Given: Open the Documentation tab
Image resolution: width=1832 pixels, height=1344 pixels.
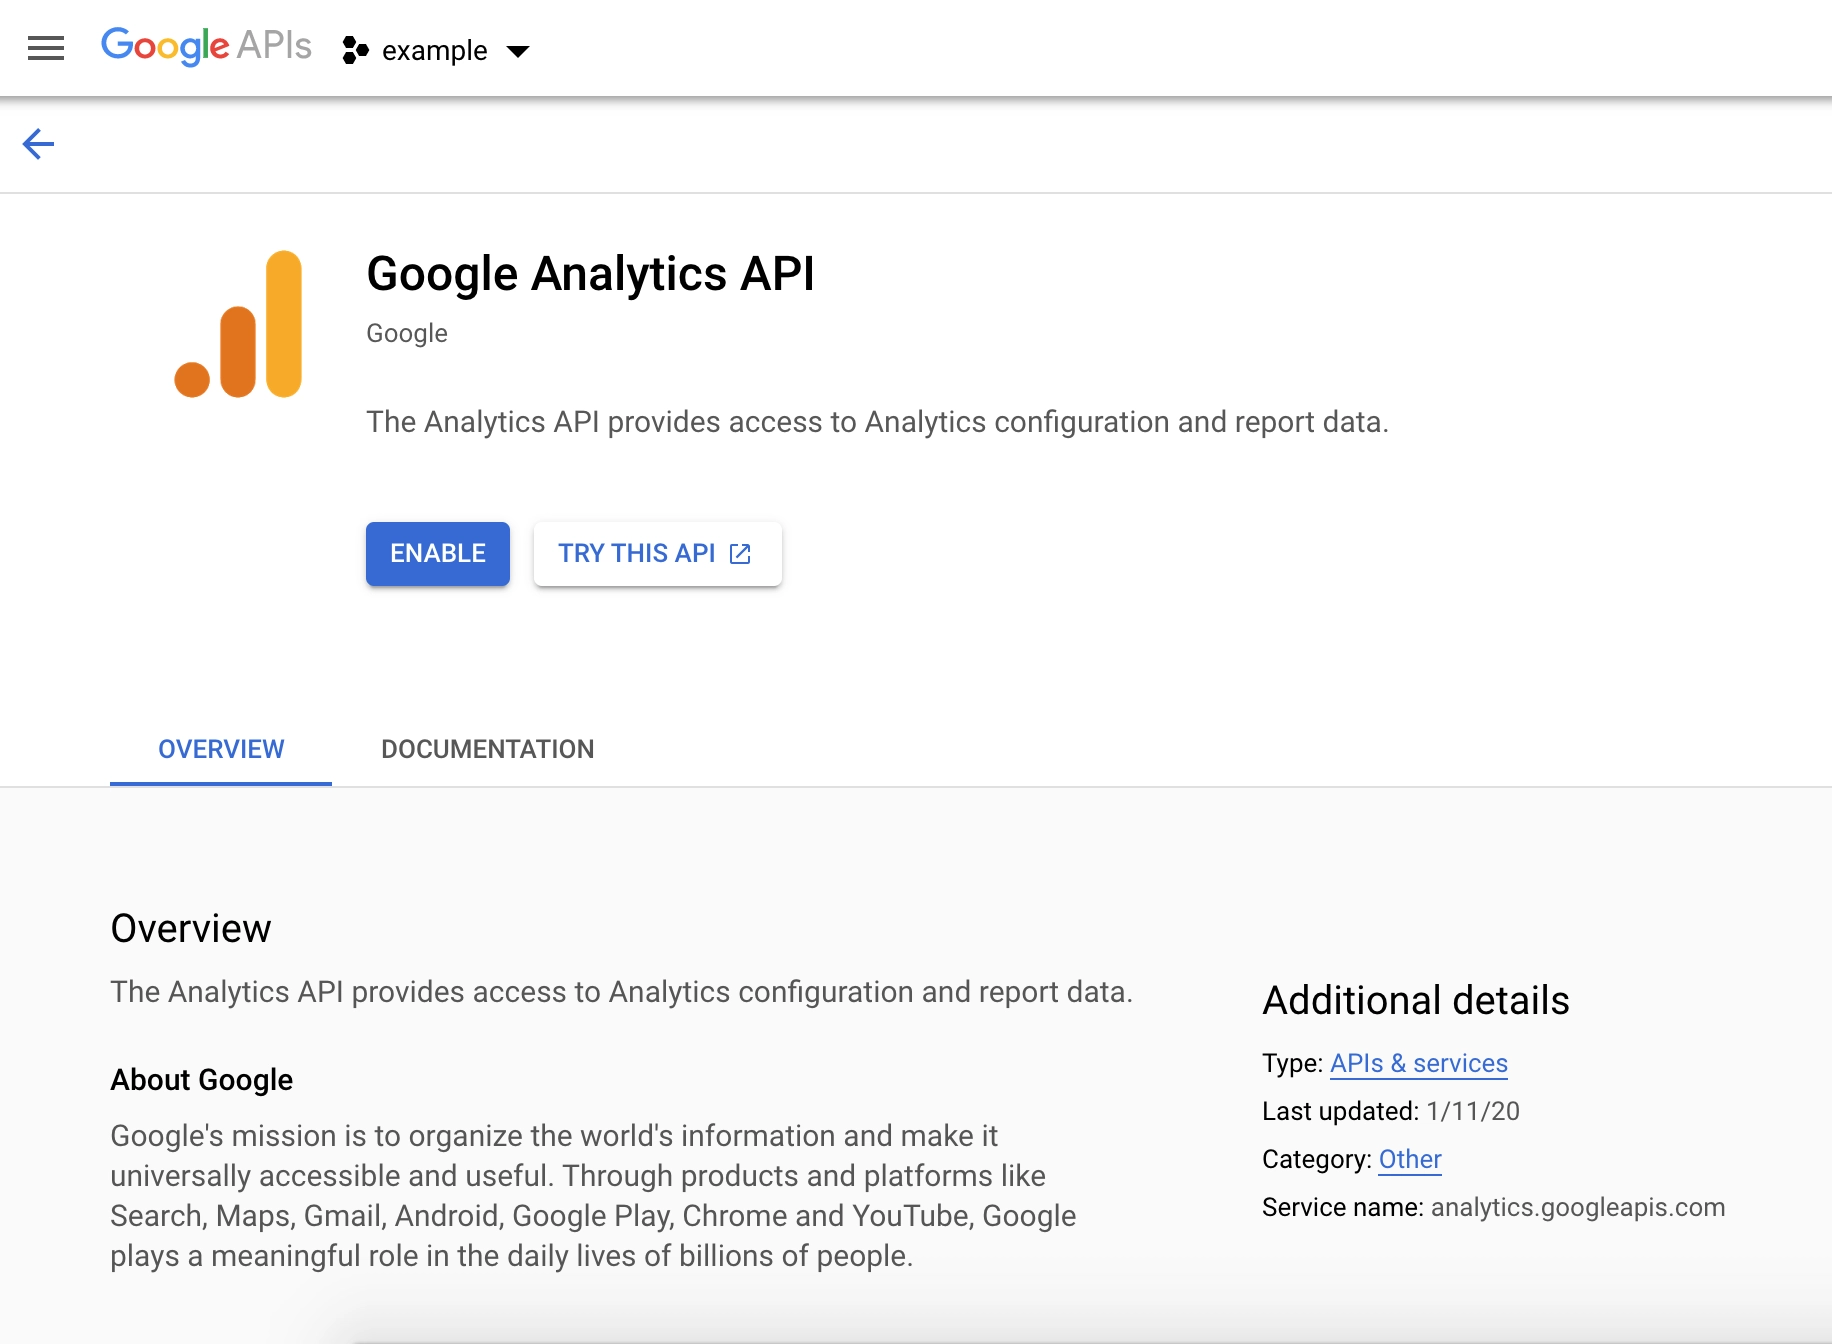Looking at the screenshot, I should pyautogui.click(x=487, y=749).
